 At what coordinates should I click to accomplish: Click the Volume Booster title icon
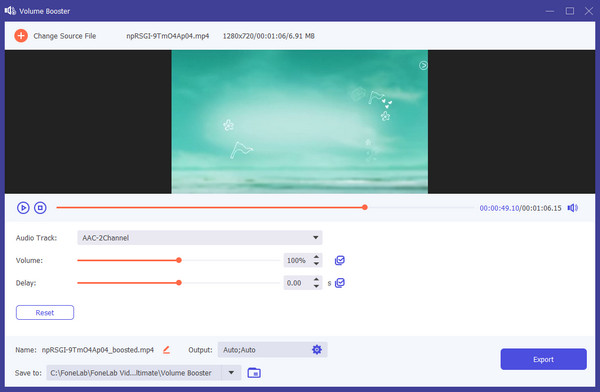tap(10, 11)
